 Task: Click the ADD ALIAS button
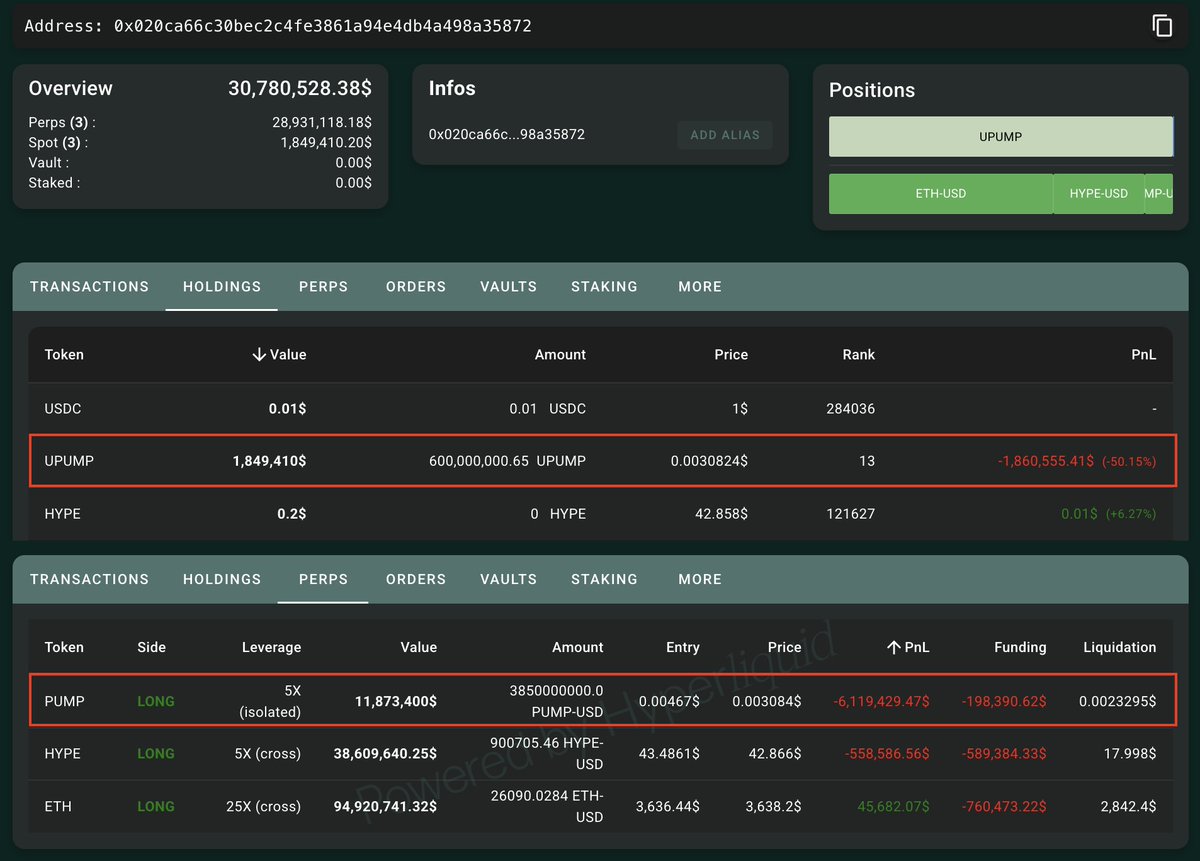tap(725, 135)
